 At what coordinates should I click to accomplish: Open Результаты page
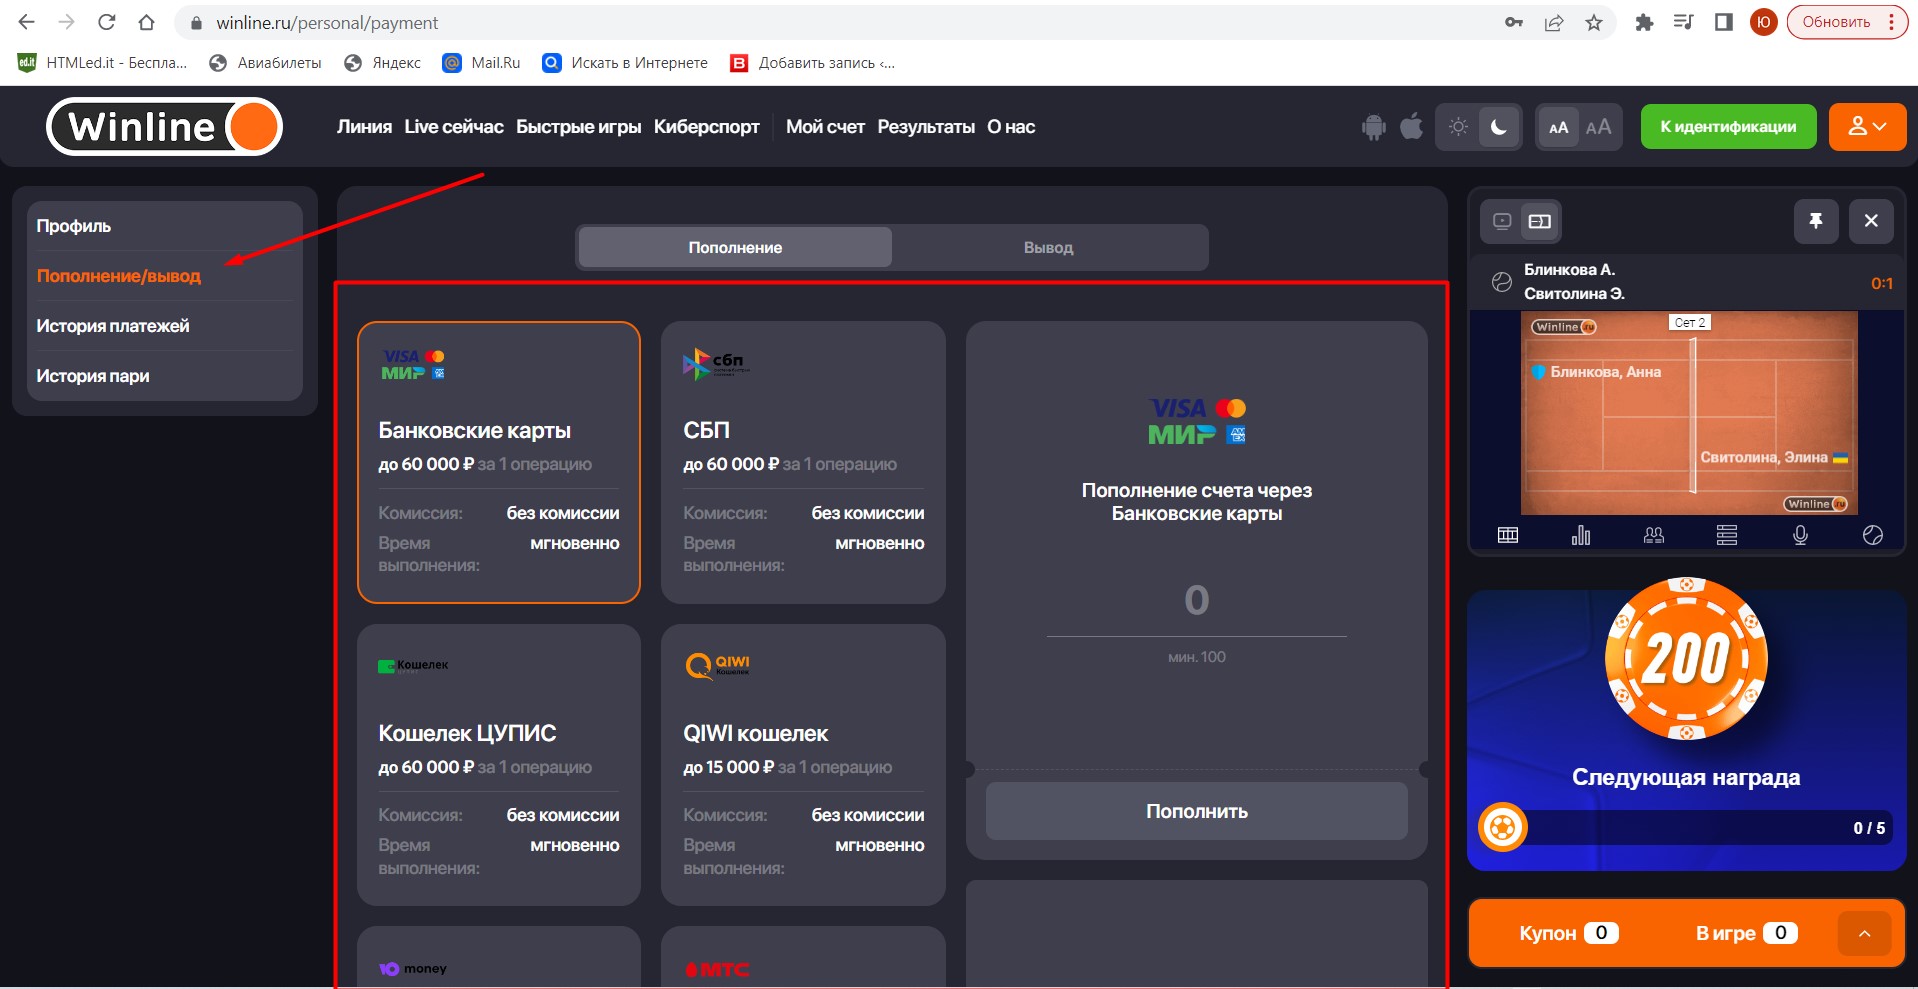tap(926, 127)
